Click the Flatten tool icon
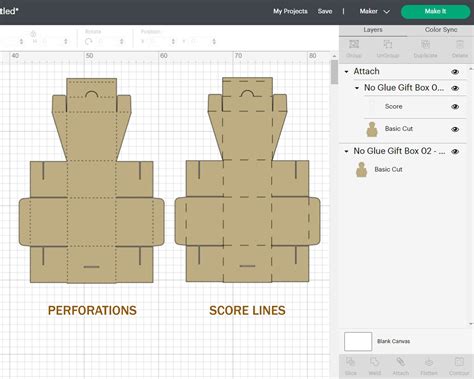Screen dimensions: 474x379 [x=429, y=362]
